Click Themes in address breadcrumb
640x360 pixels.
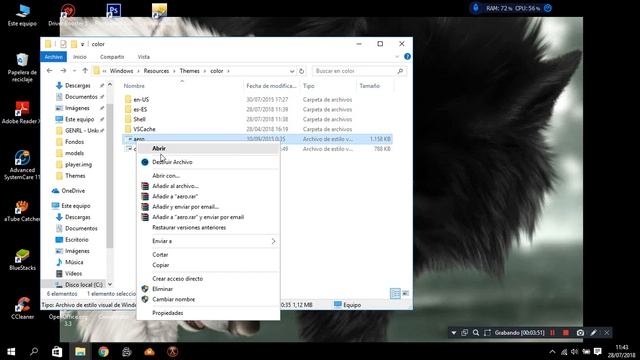(x=189, y=71)
